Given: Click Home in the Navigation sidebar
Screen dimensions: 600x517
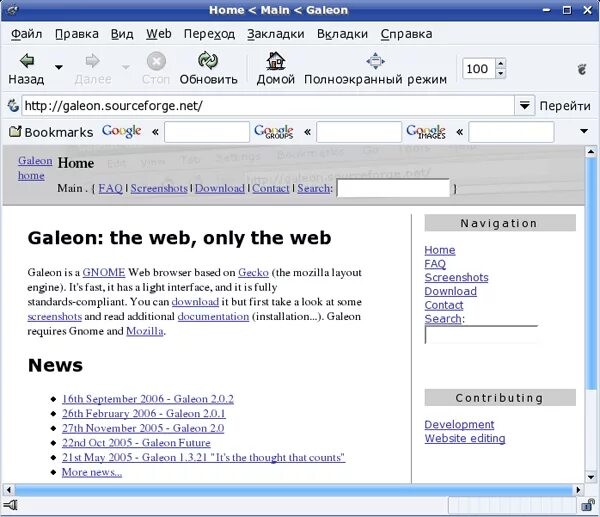Looking at the screenshot, I should click(x=440, y=250).
